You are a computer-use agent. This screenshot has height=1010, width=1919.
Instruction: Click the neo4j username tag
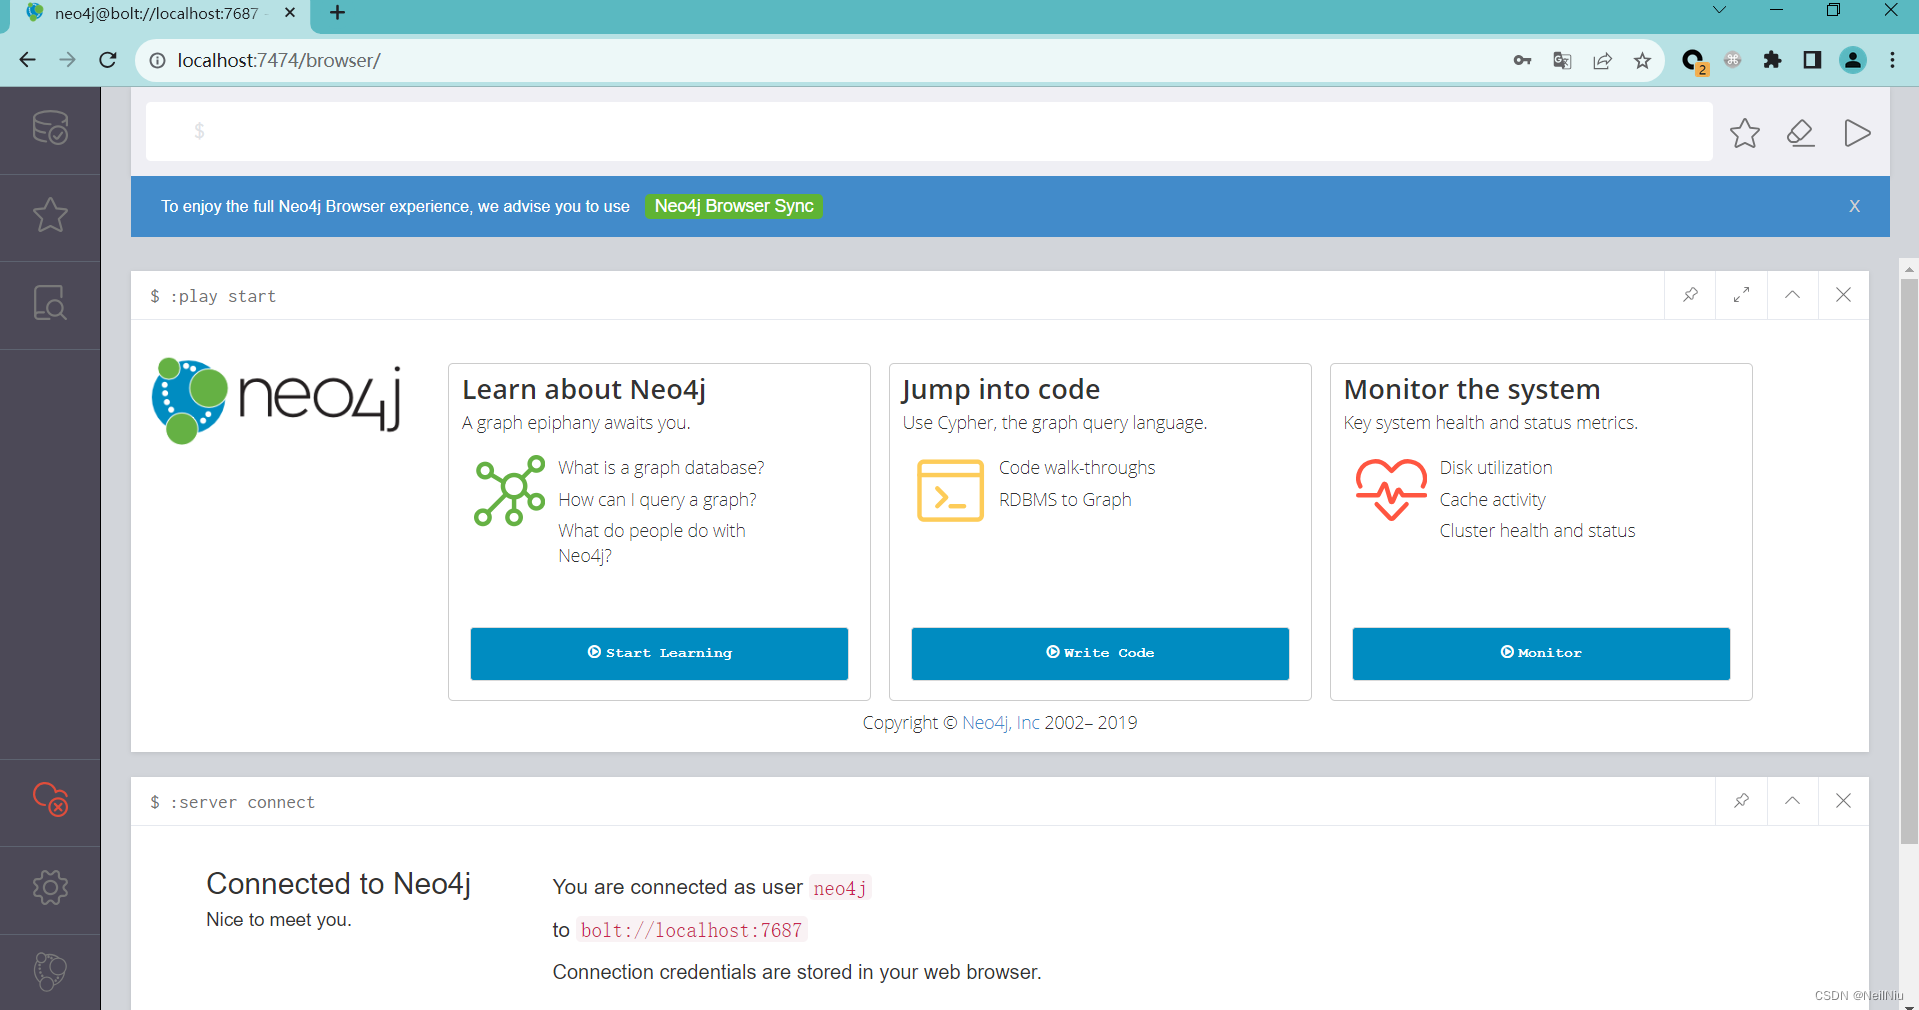(x=840, y=888)
